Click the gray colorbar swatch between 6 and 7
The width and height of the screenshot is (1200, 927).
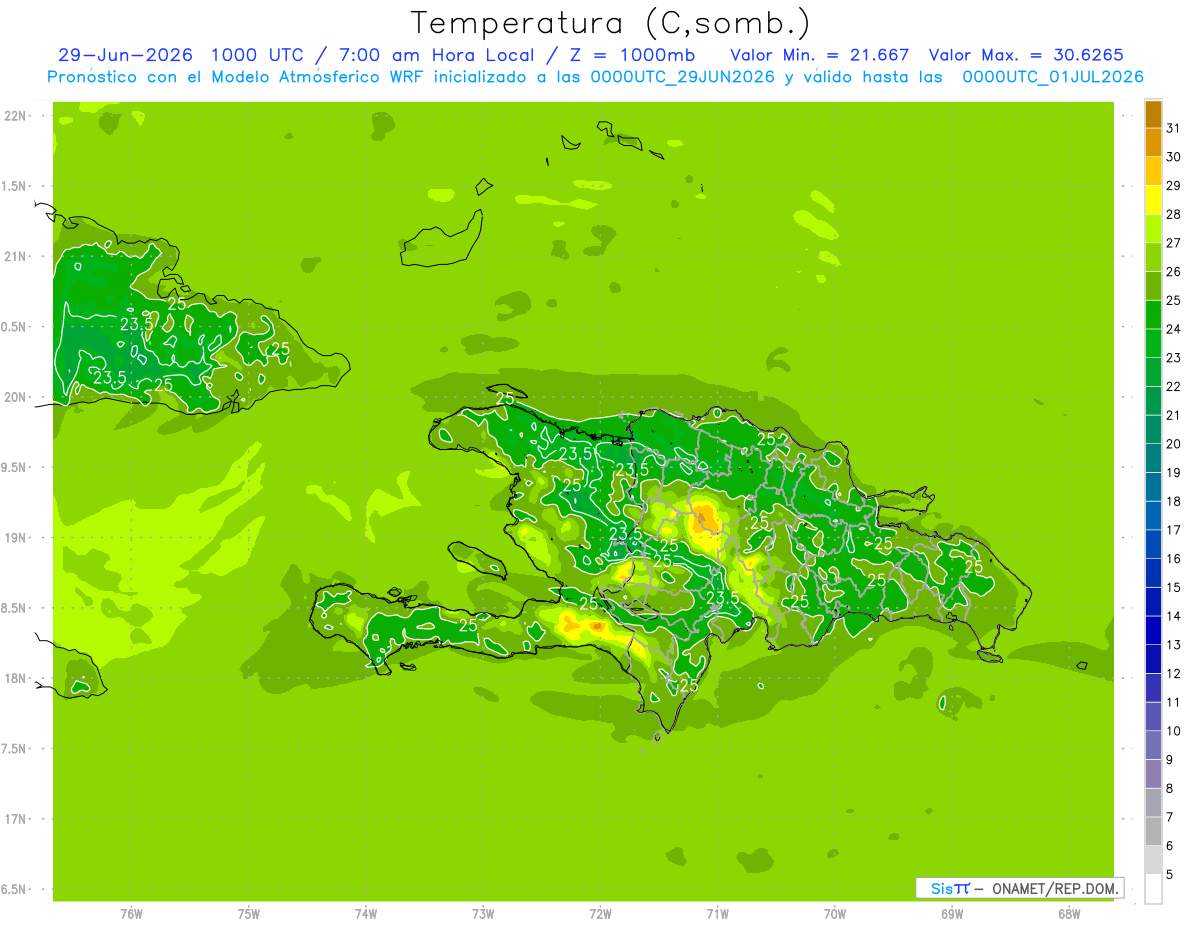[x=1153, y=832]
